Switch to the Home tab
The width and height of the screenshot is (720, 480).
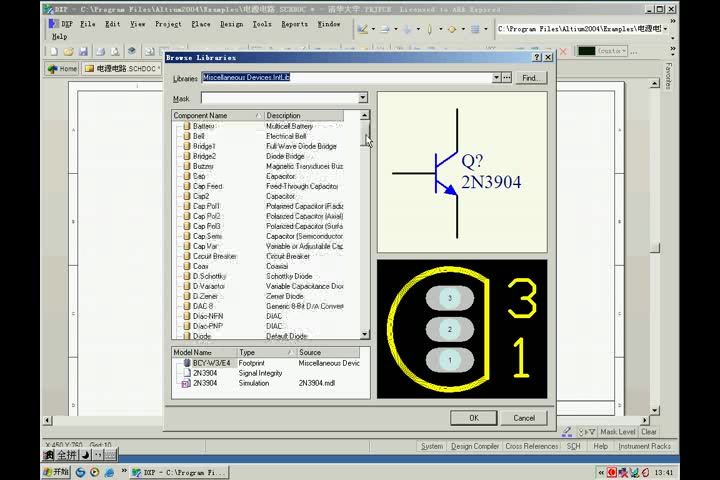click(62, 68)
